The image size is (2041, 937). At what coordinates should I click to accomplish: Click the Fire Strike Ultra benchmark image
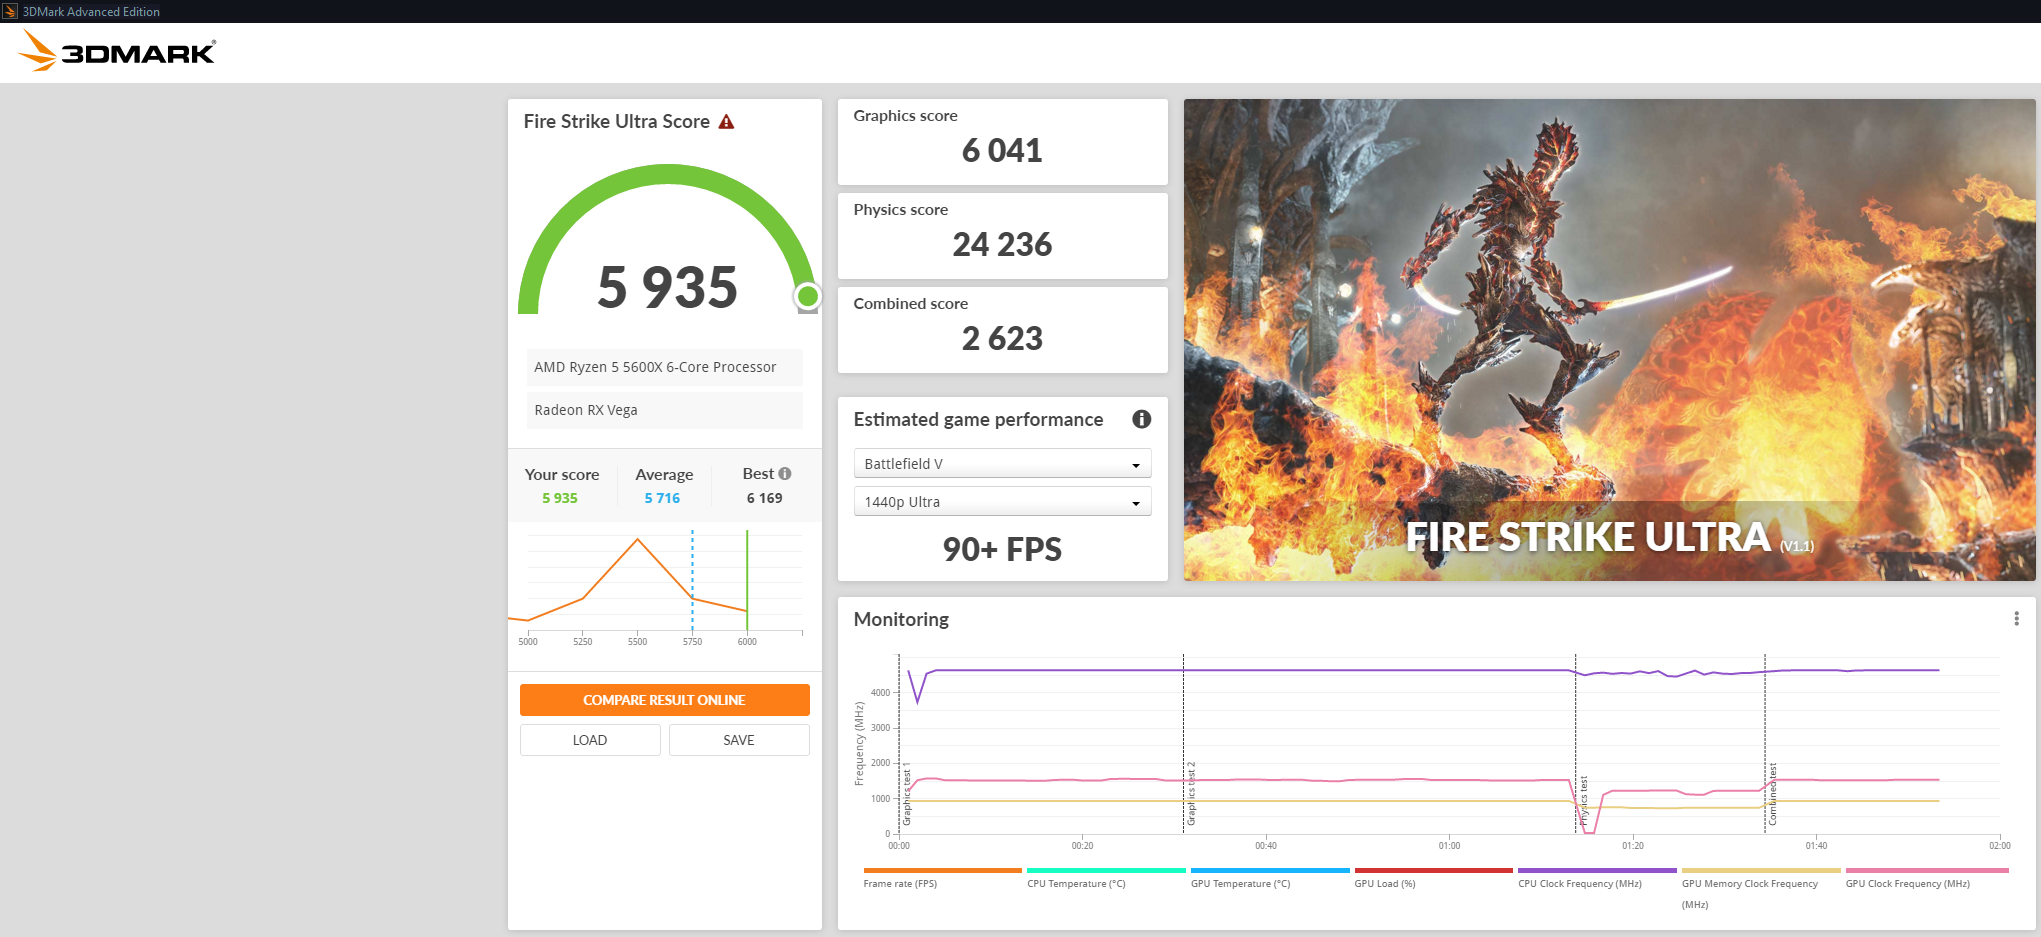tap(1609, 340)
